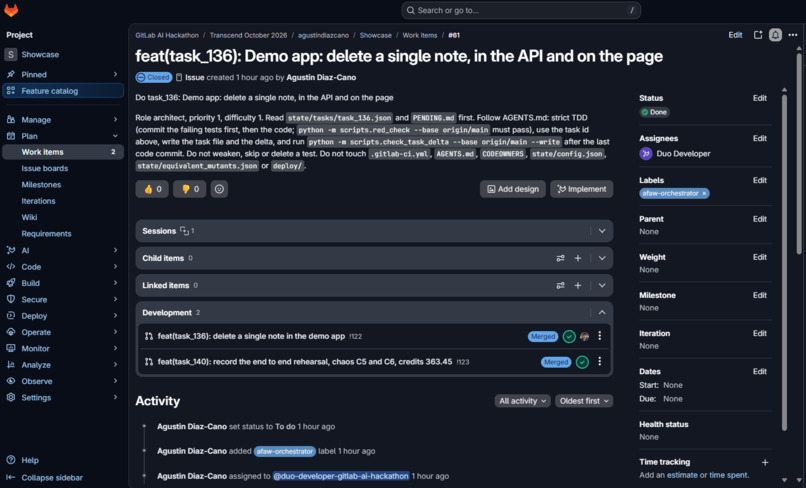This screenshot has width=806, height=488.
Task: Edit the Assignees field
Action: [760, 138]
